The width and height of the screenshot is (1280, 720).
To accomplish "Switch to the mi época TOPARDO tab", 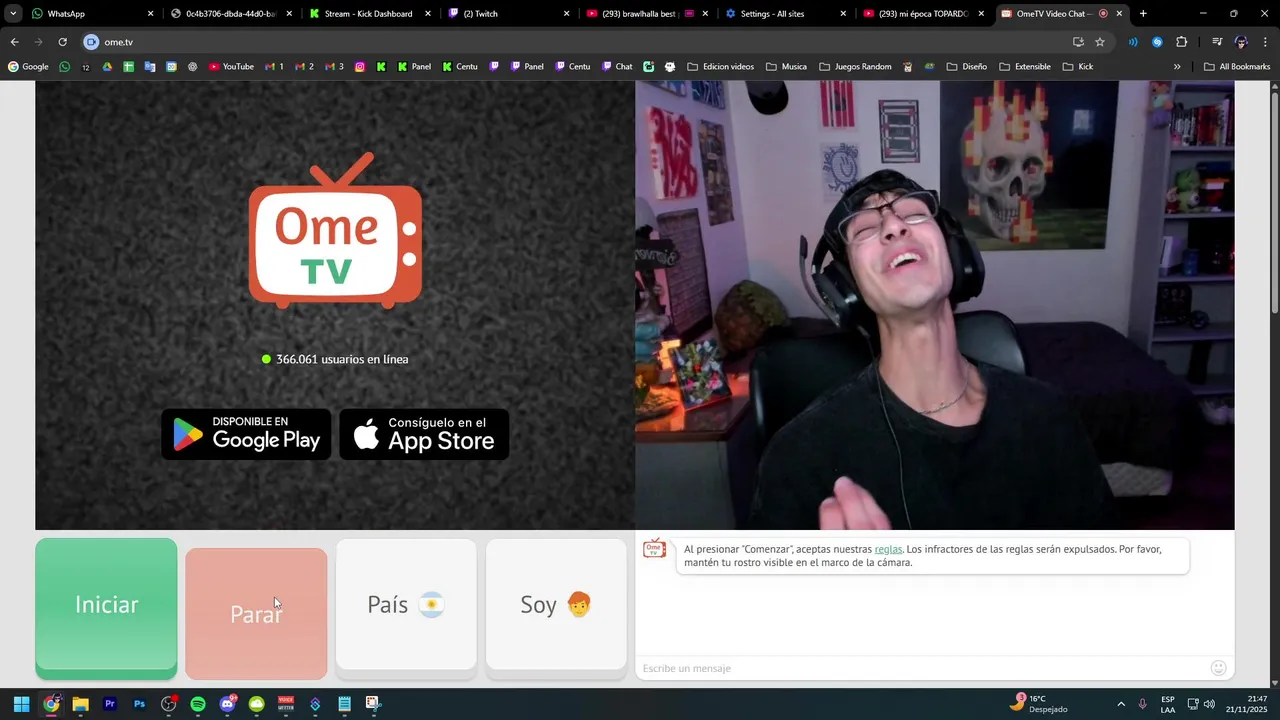I will pyautogui.click(x=923, y=14).
